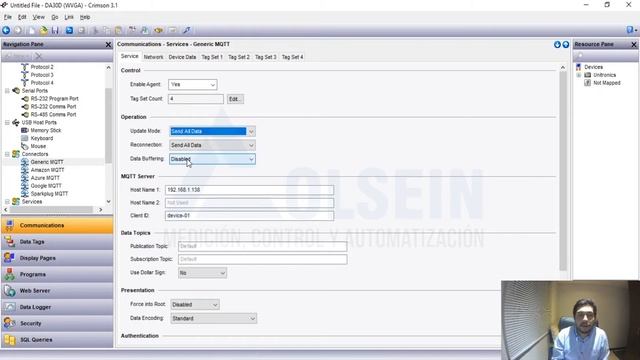Select Sparkplug MQTT connector

click(49, 194)
